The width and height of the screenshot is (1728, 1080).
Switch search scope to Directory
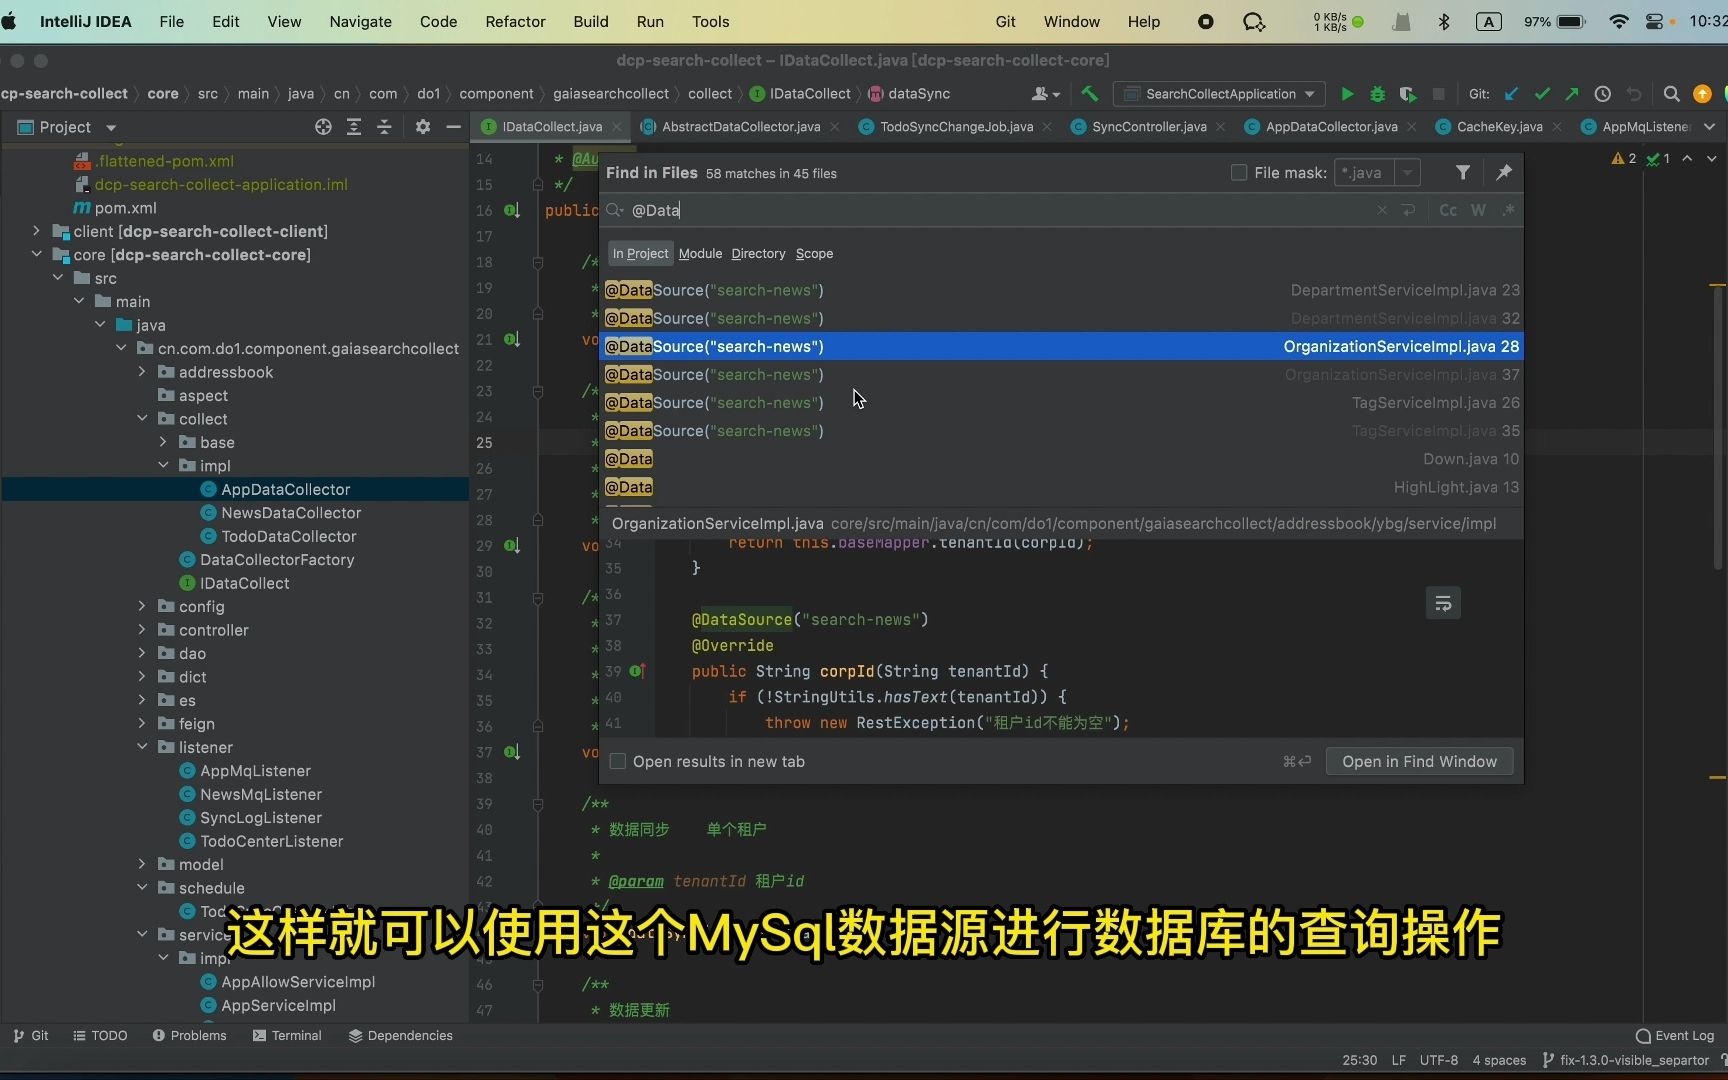click(x=757, y=253)
